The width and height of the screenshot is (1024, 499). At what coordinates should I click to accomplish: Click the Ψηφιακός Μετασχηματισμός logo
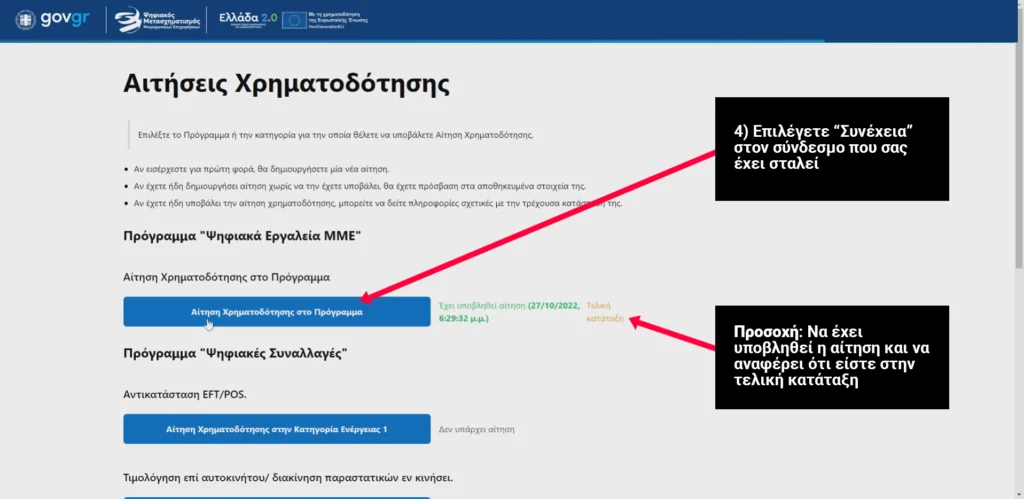coord(155,20)
